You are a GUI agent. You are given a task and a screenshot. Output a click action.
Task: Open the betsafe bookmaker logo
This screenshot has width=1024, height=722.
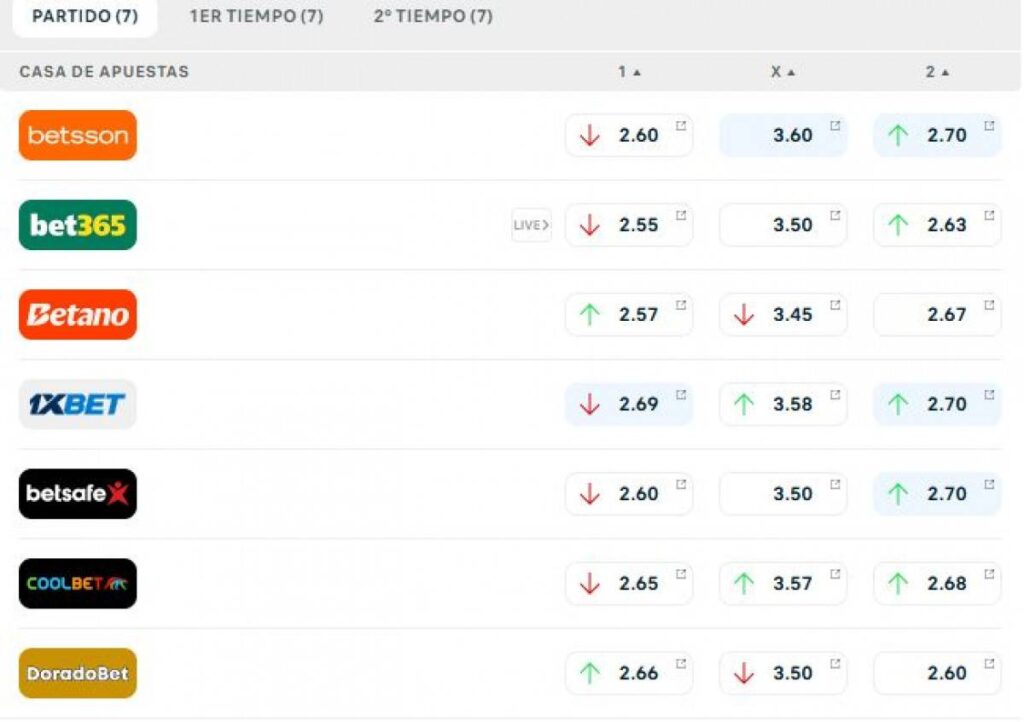click(x=78, y=494)
